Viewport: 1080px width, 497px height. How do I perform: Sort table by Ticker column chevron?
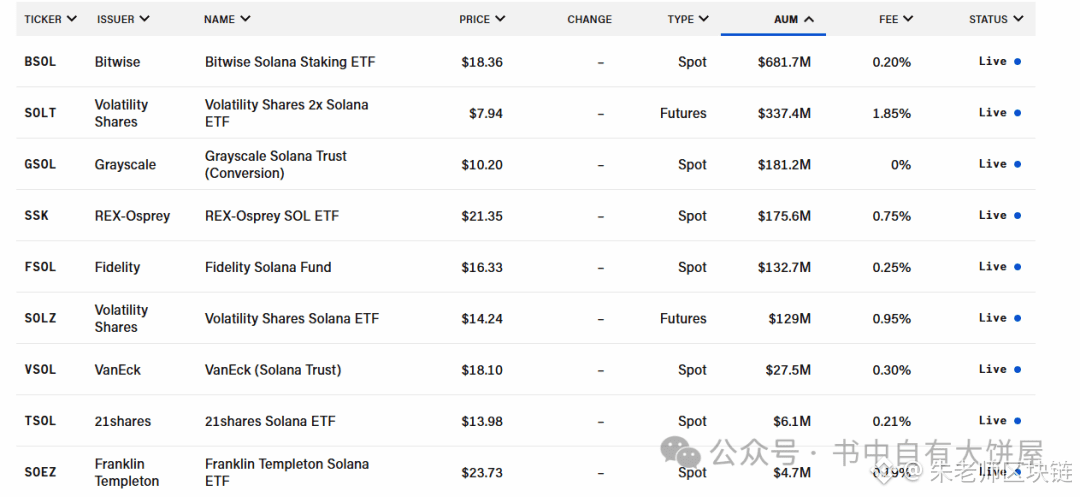(73, 19)
